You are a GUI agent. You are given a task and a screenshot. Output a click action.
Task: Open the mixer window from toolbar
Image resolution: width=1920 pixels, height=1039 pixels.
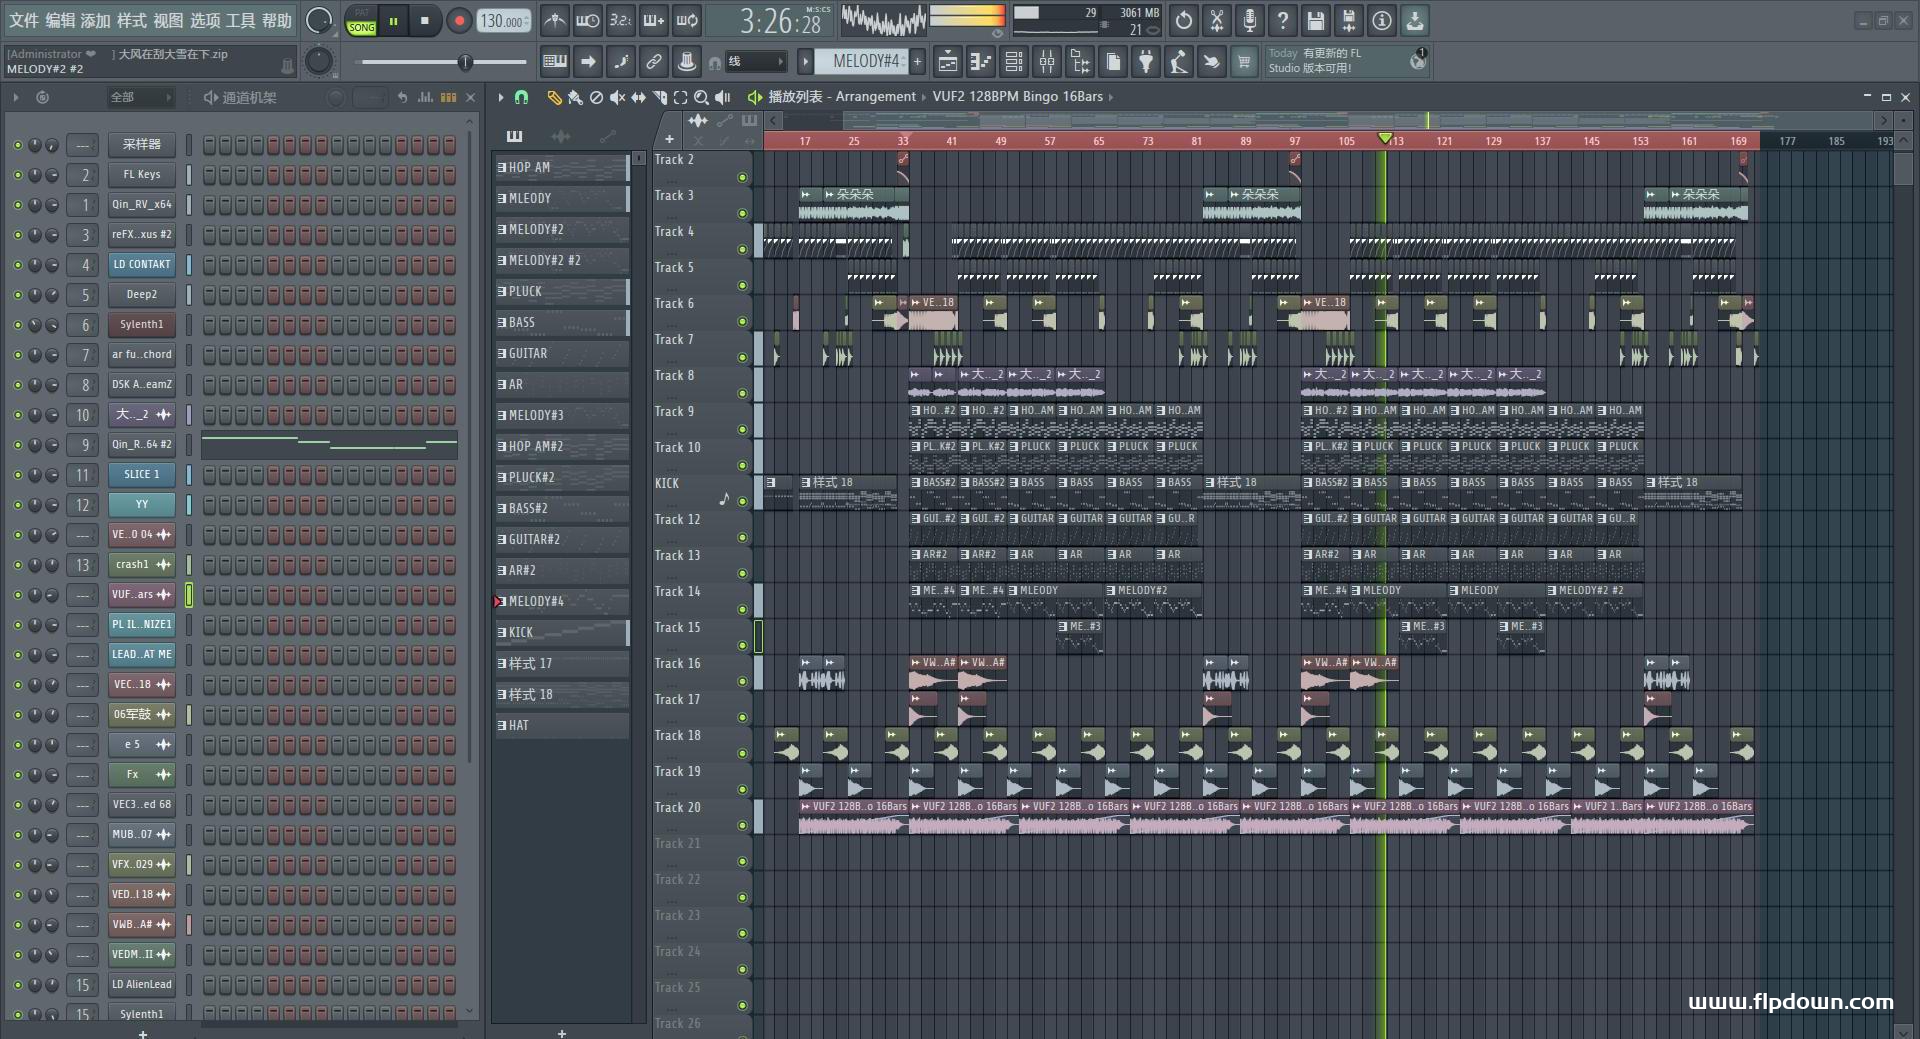pos(1047,63)
